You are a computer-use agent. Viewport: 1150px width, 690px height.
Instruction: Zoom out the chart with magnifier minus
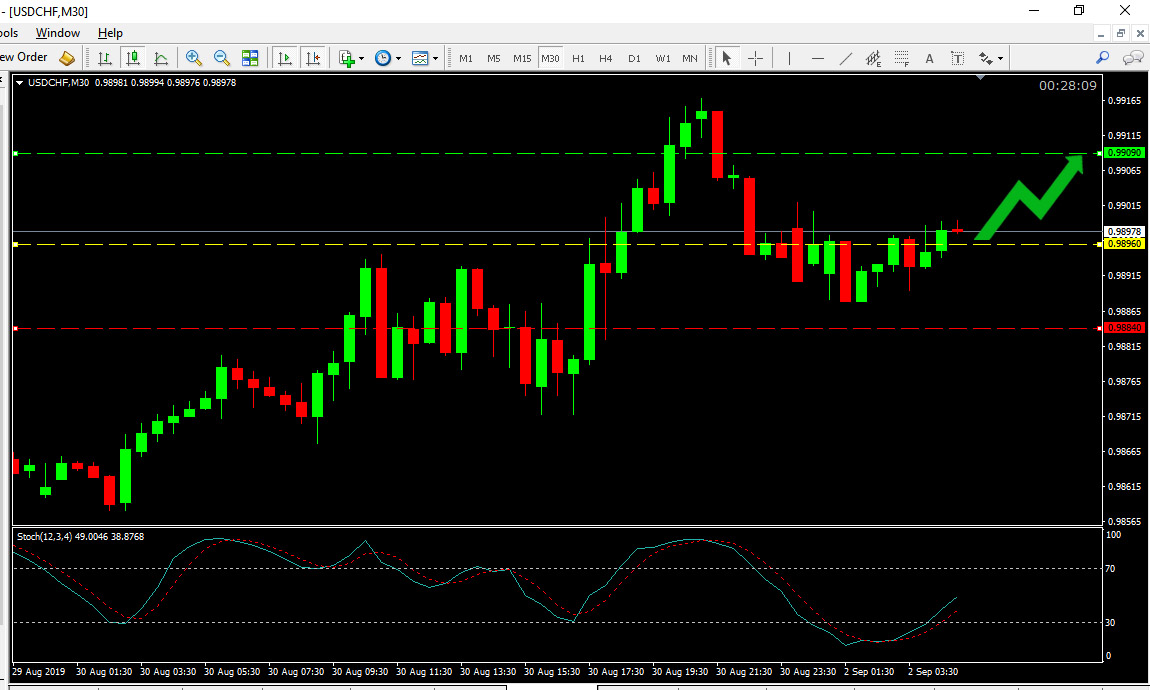click(221, 58)
